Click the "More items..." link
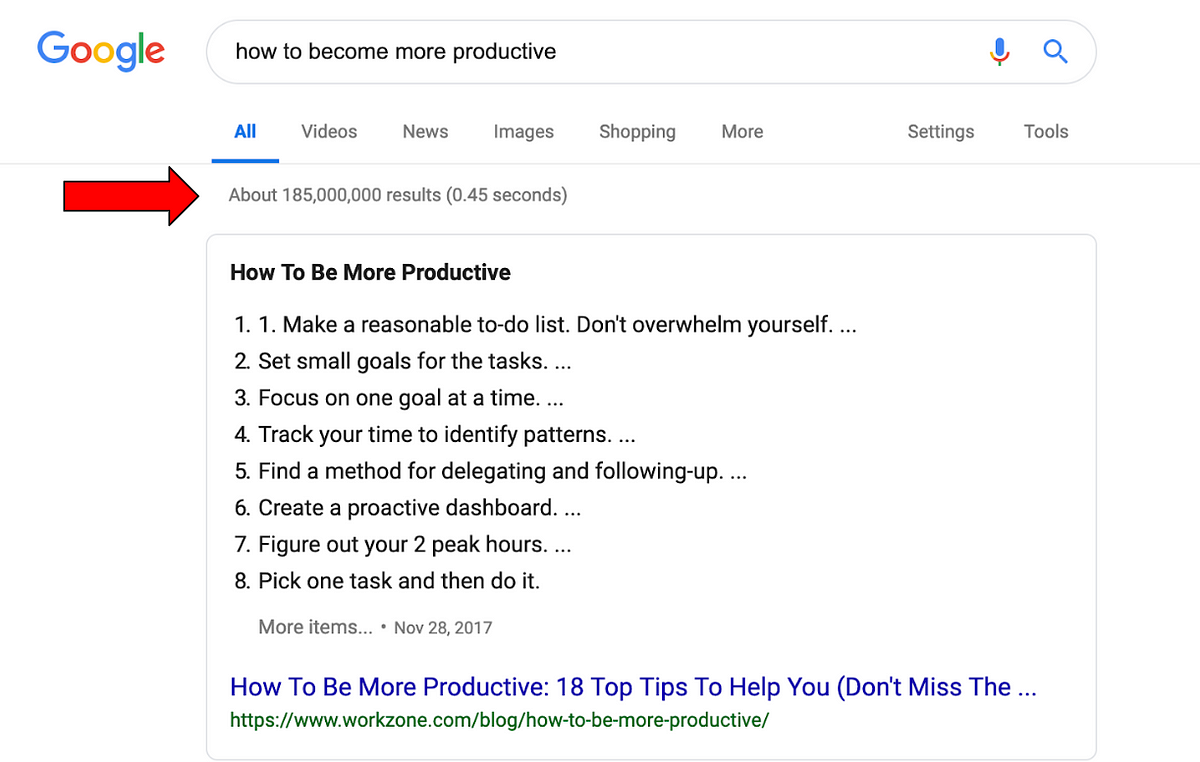 tap(315, 627)
